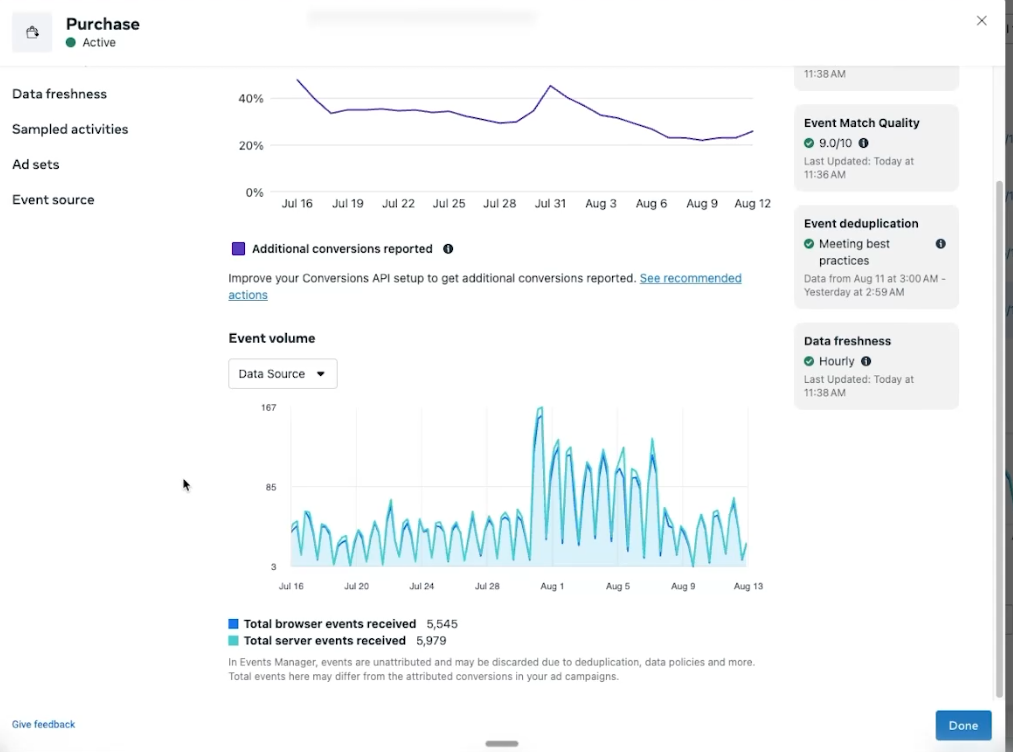Open Sampled activities section

click(x=70, y=129)
